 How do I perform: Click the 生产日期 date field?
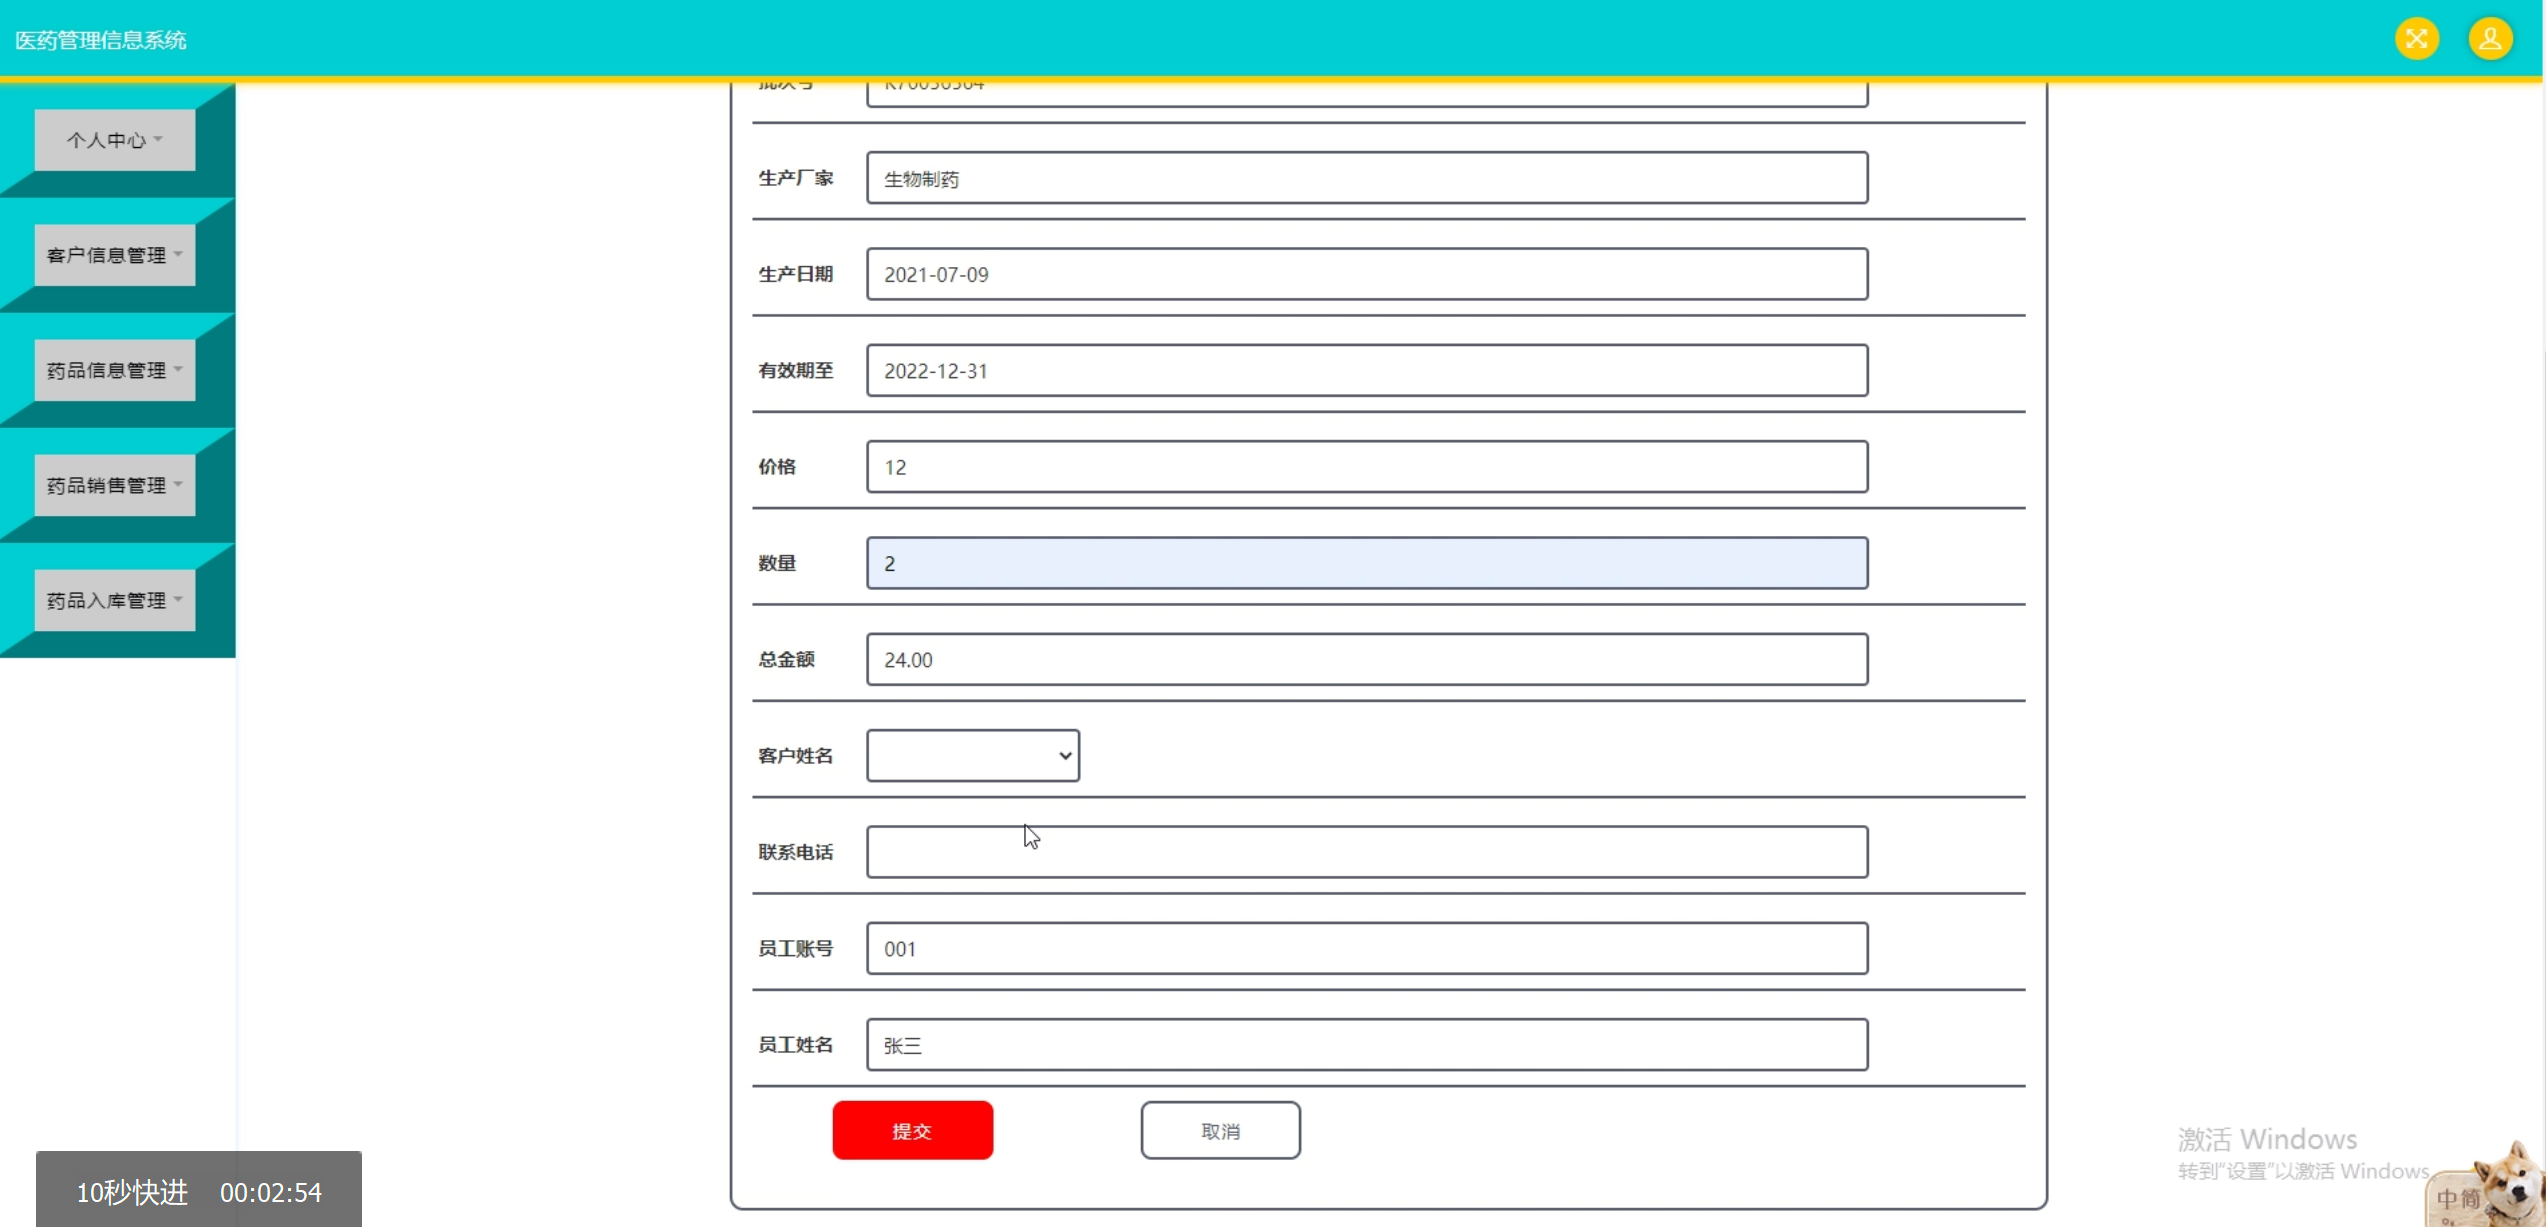click(1366, 274)
